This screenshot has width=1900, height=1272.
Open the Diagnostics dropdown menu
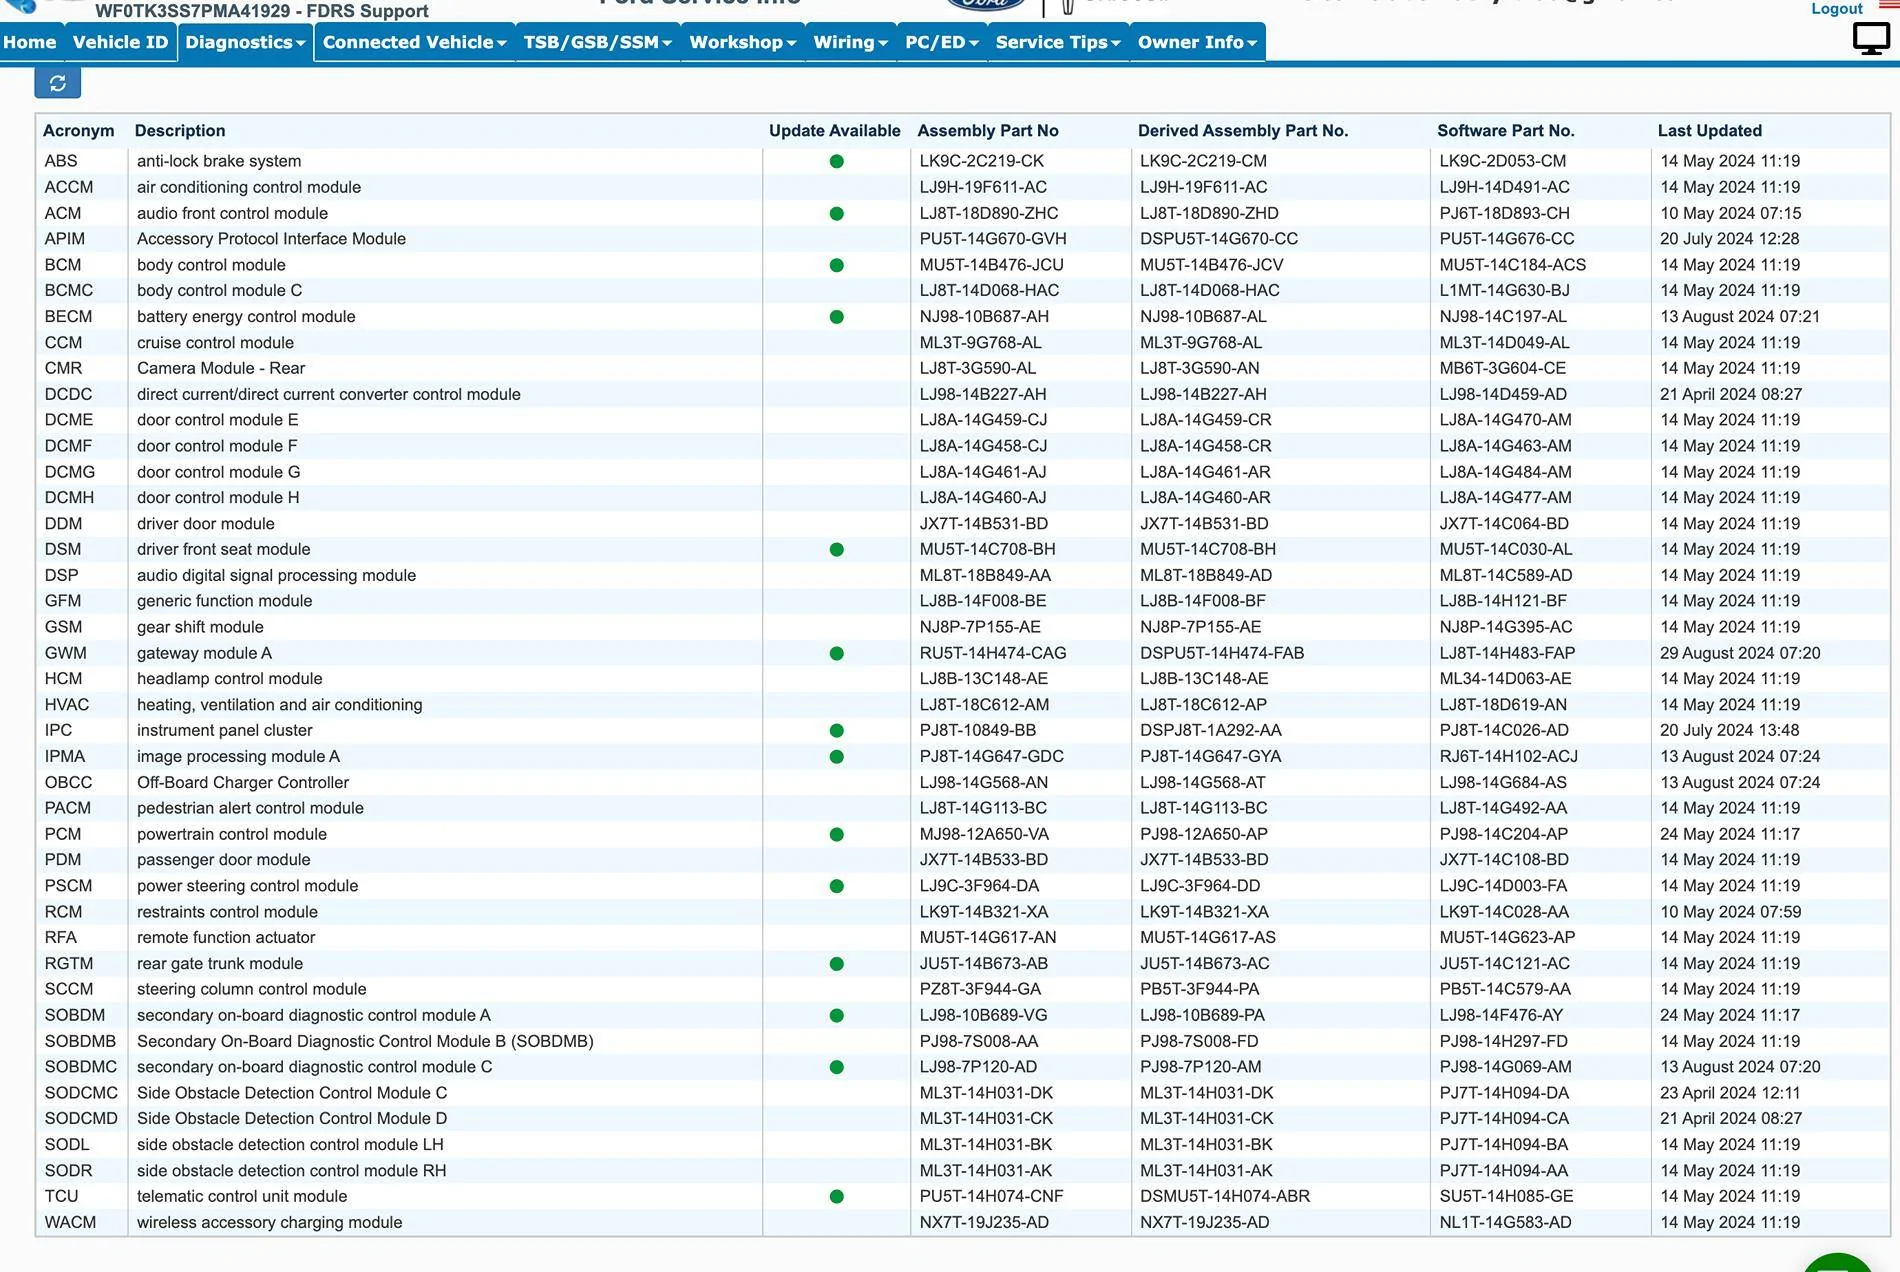245,42
